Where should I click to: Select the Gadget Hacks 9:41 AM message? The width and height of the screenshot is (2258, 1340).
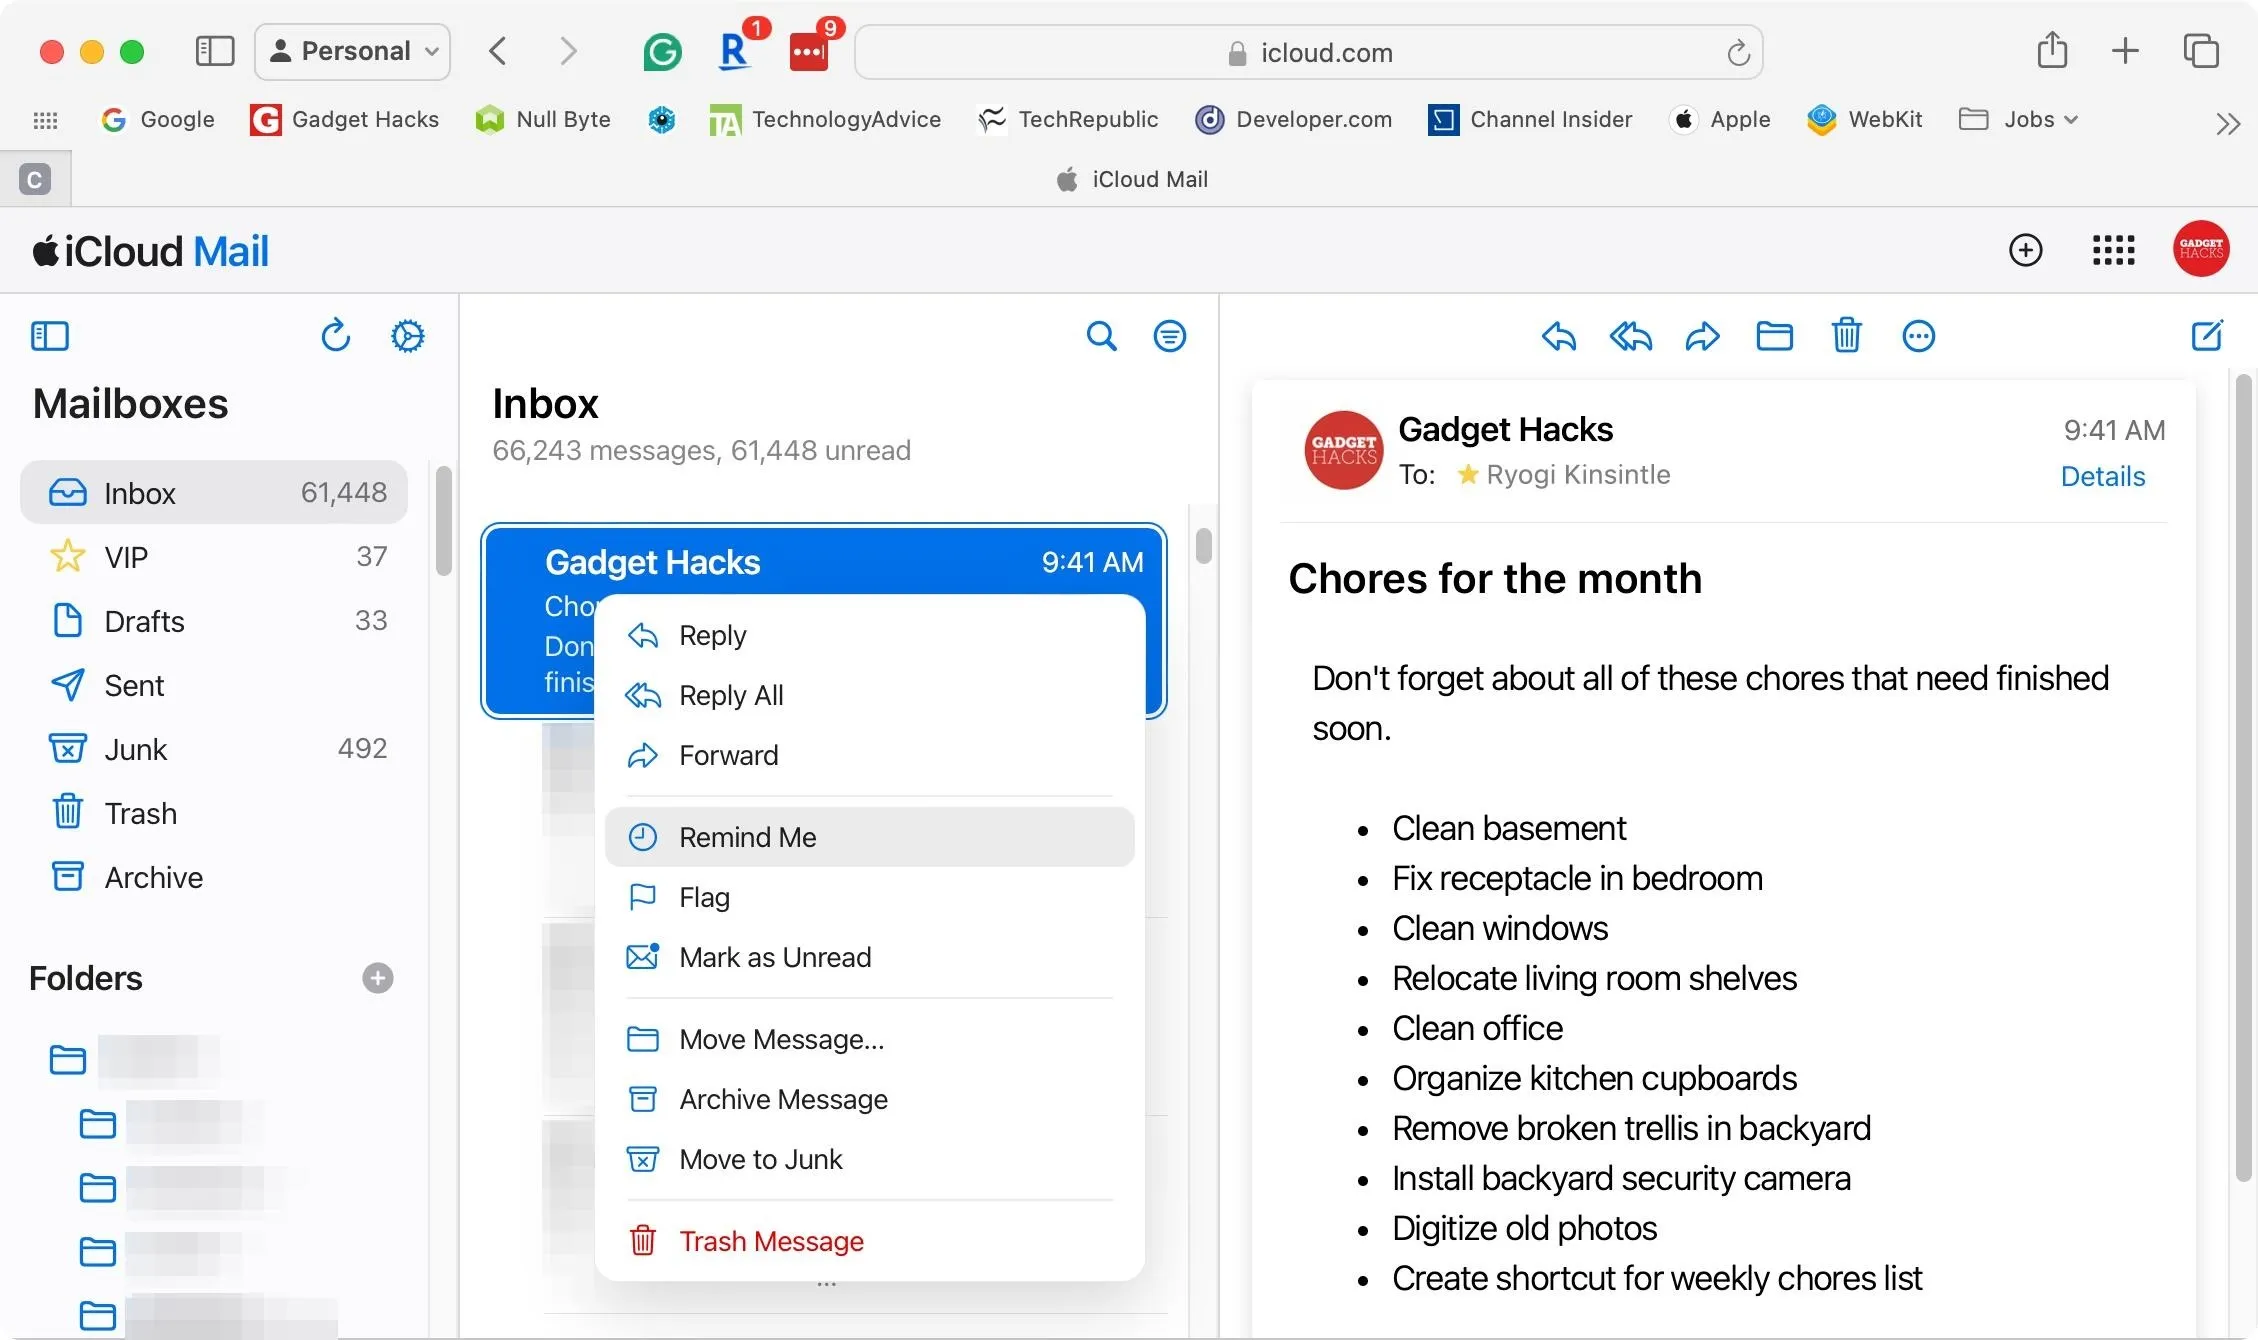824,620
